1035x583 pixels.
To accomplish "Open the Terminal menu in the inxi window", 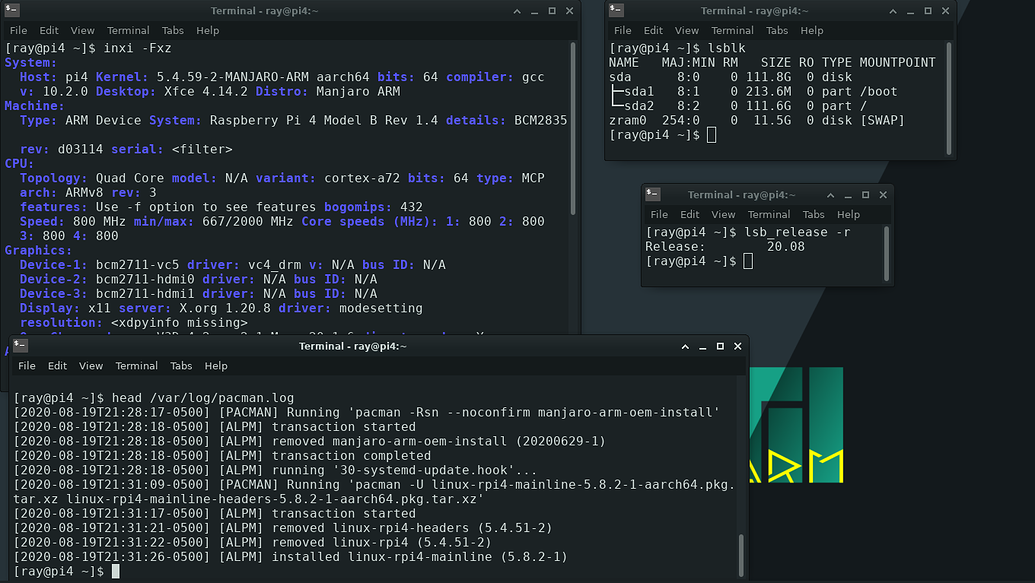I will 127,30.
